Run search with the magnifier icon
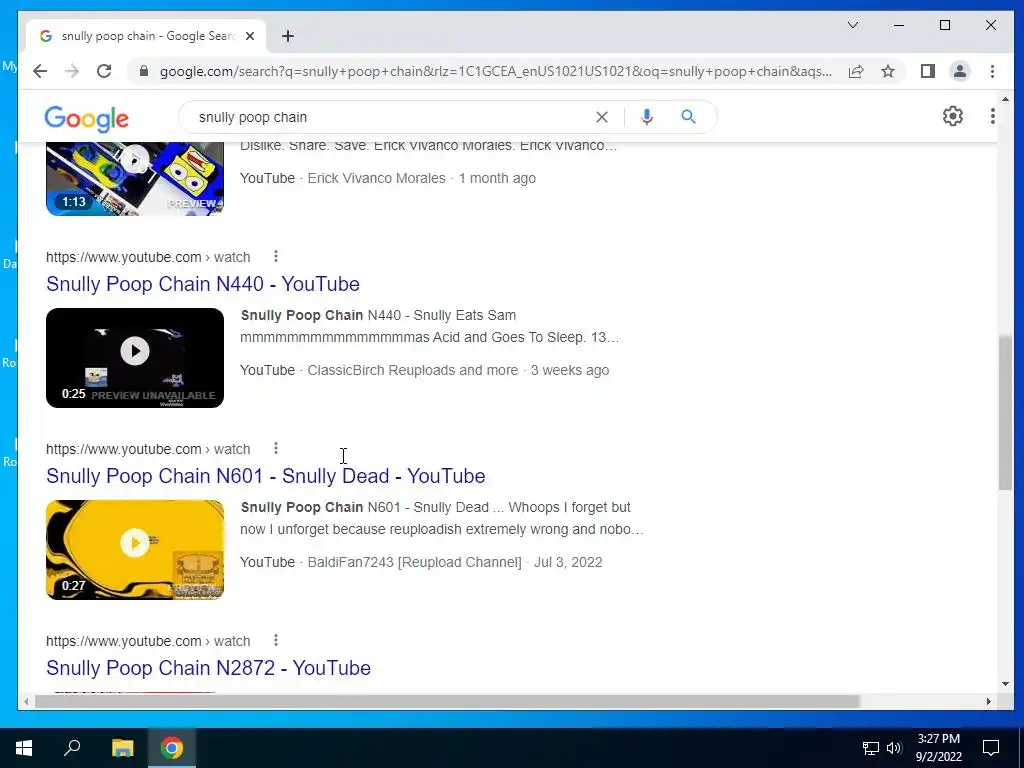1024x768 pixels. 688,117
